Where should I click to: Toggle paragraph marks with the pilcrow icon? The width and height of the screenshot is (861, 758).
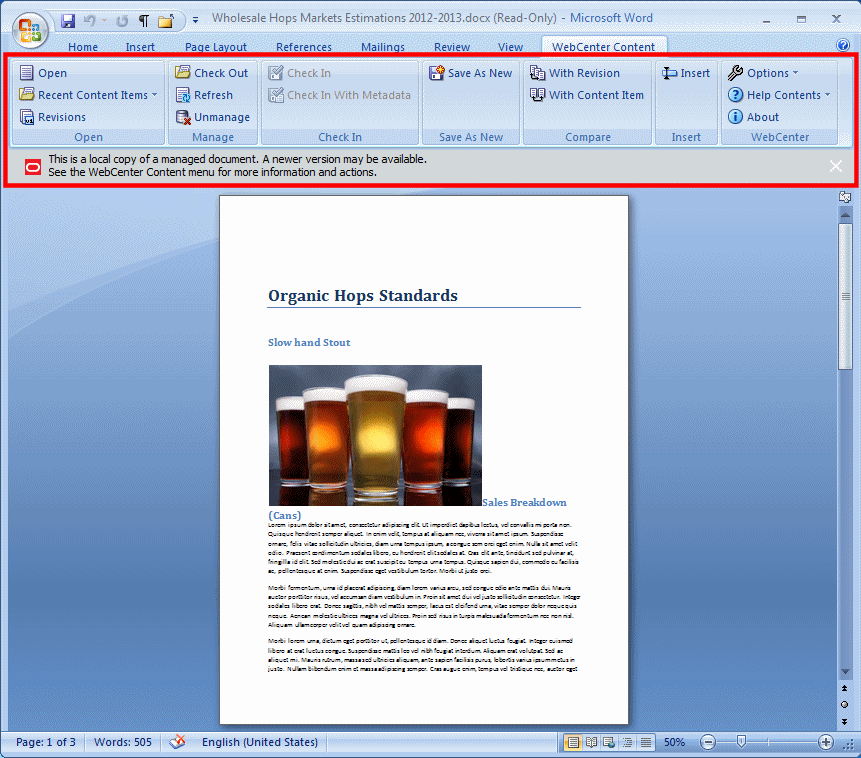pyautogui.click(x=143, y=21)
